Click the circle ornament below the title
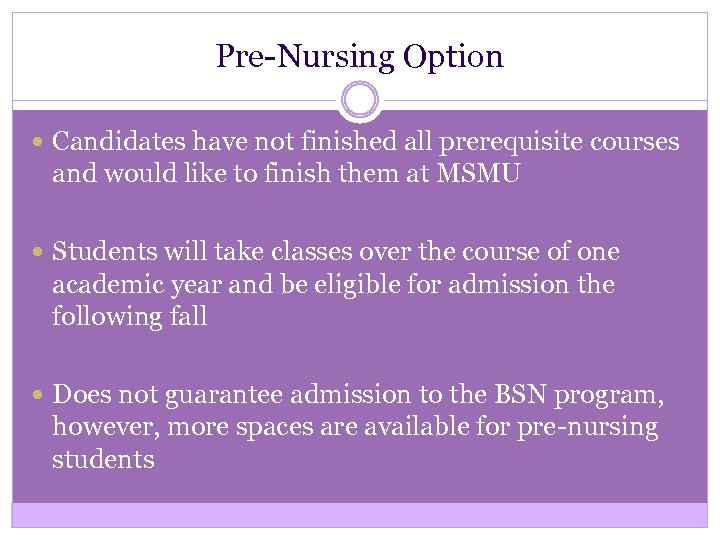The image size is (720, 540). click(360, 101)
